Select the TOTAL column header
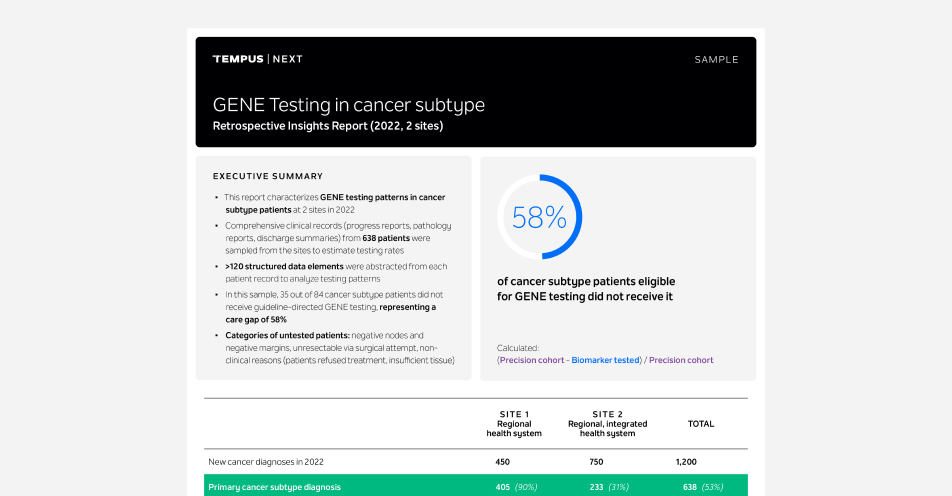952x496 pixels. (x=701, y=423)
